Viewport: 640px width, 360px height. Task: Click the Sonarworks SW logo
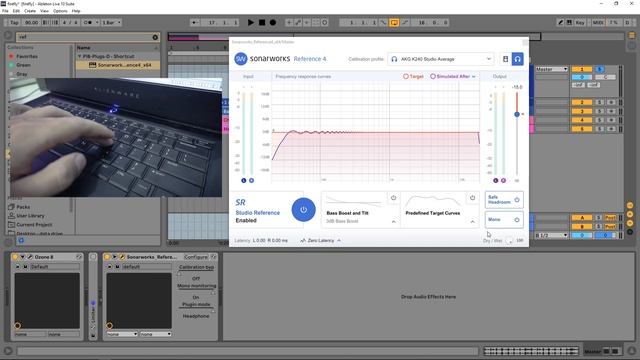point(241,59)
